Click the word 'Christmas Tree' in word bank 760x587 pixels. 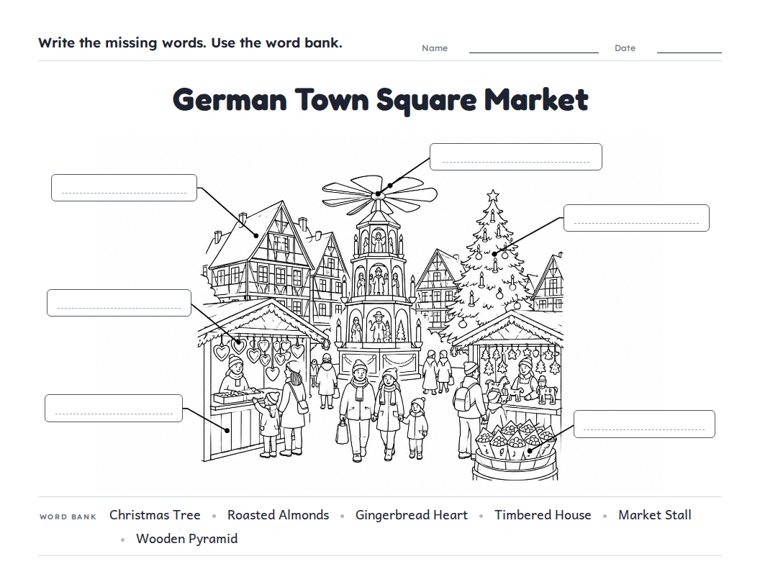(155, 515)
